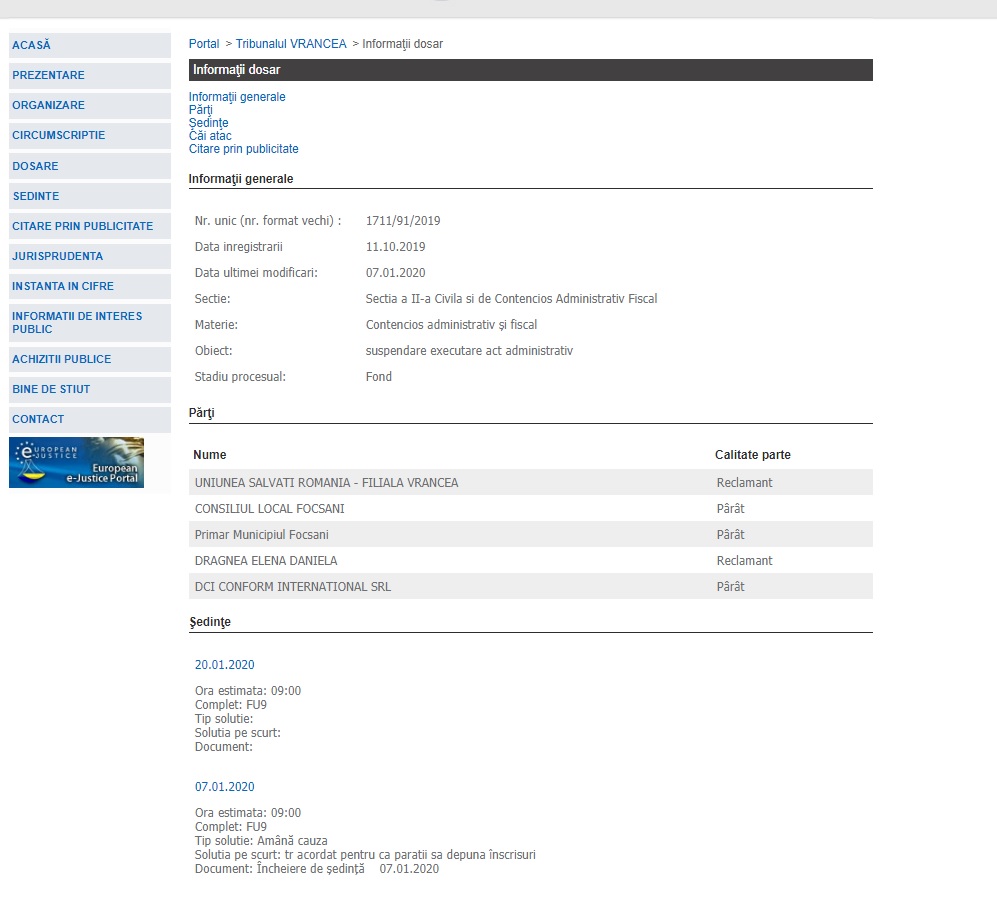Open the European e-Justice Portal banner

pos(76,462)
